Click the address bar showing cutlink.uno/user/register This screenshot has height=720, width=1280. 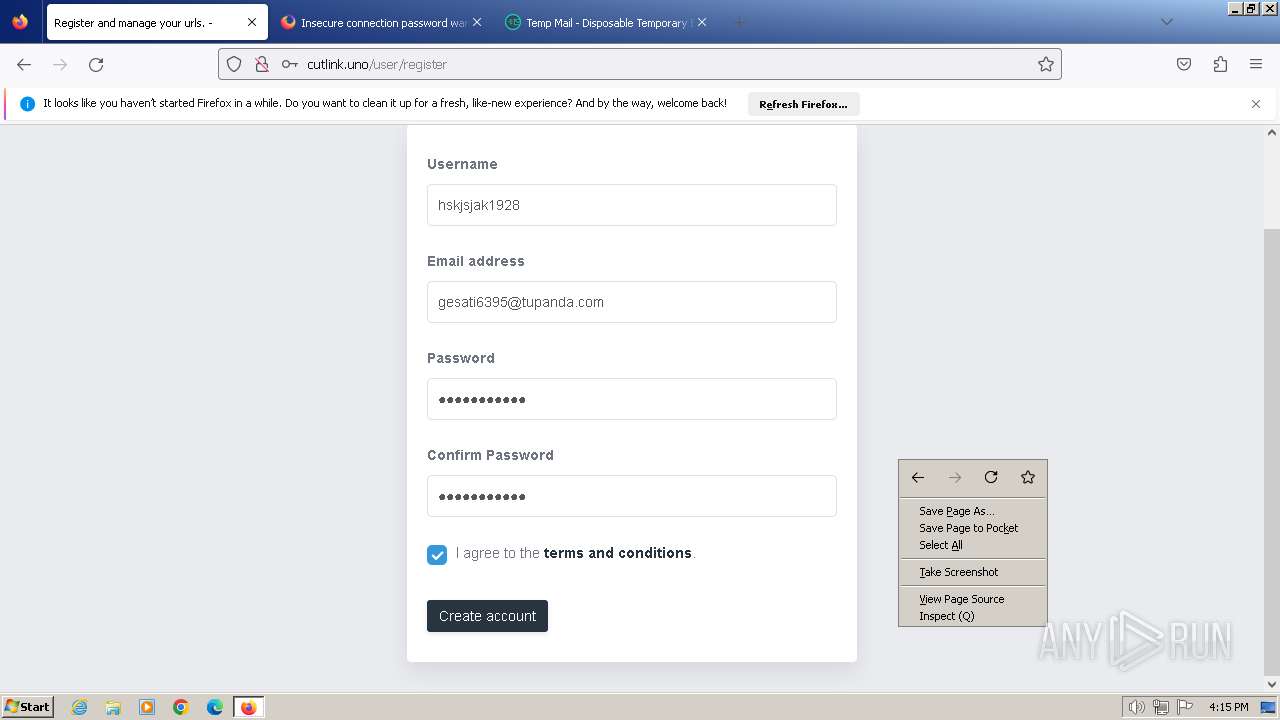click(640, 64)
